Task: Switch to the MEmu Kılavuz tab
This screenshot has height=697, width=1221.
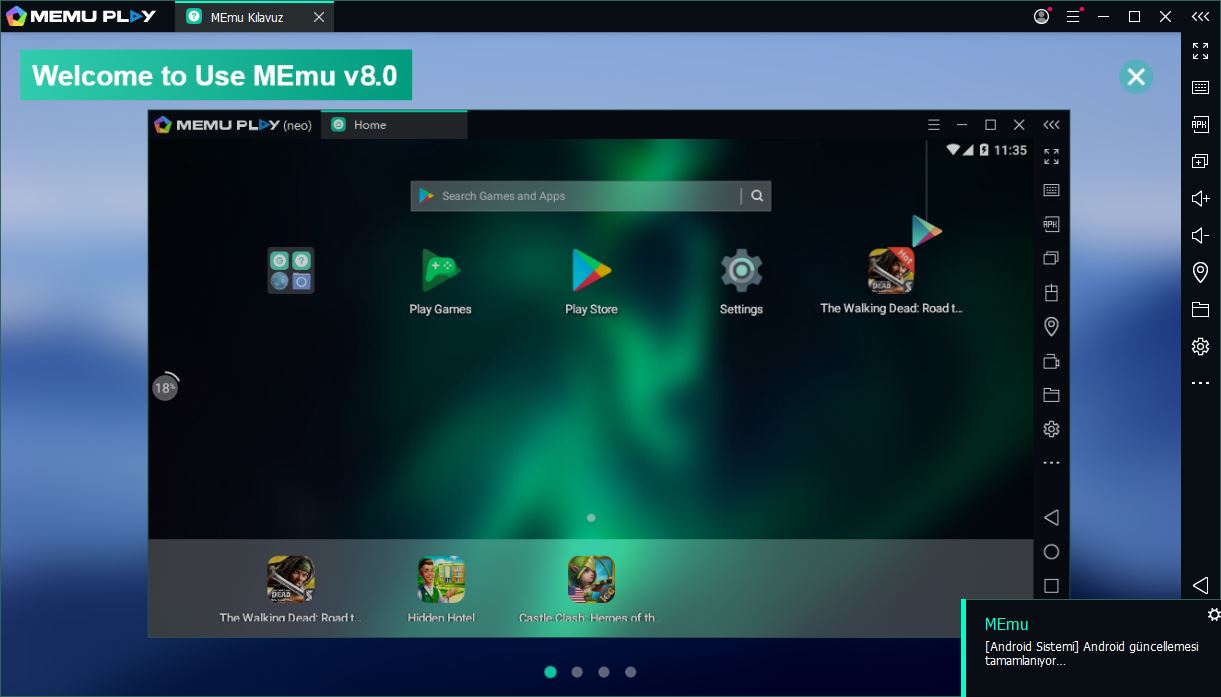Action: (x=247, y=17)
